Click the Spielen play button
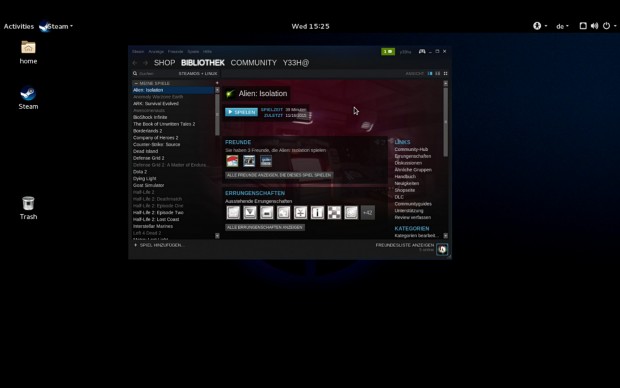The height and width of the screenshot is (388, 620). click(x=241, y=112)
